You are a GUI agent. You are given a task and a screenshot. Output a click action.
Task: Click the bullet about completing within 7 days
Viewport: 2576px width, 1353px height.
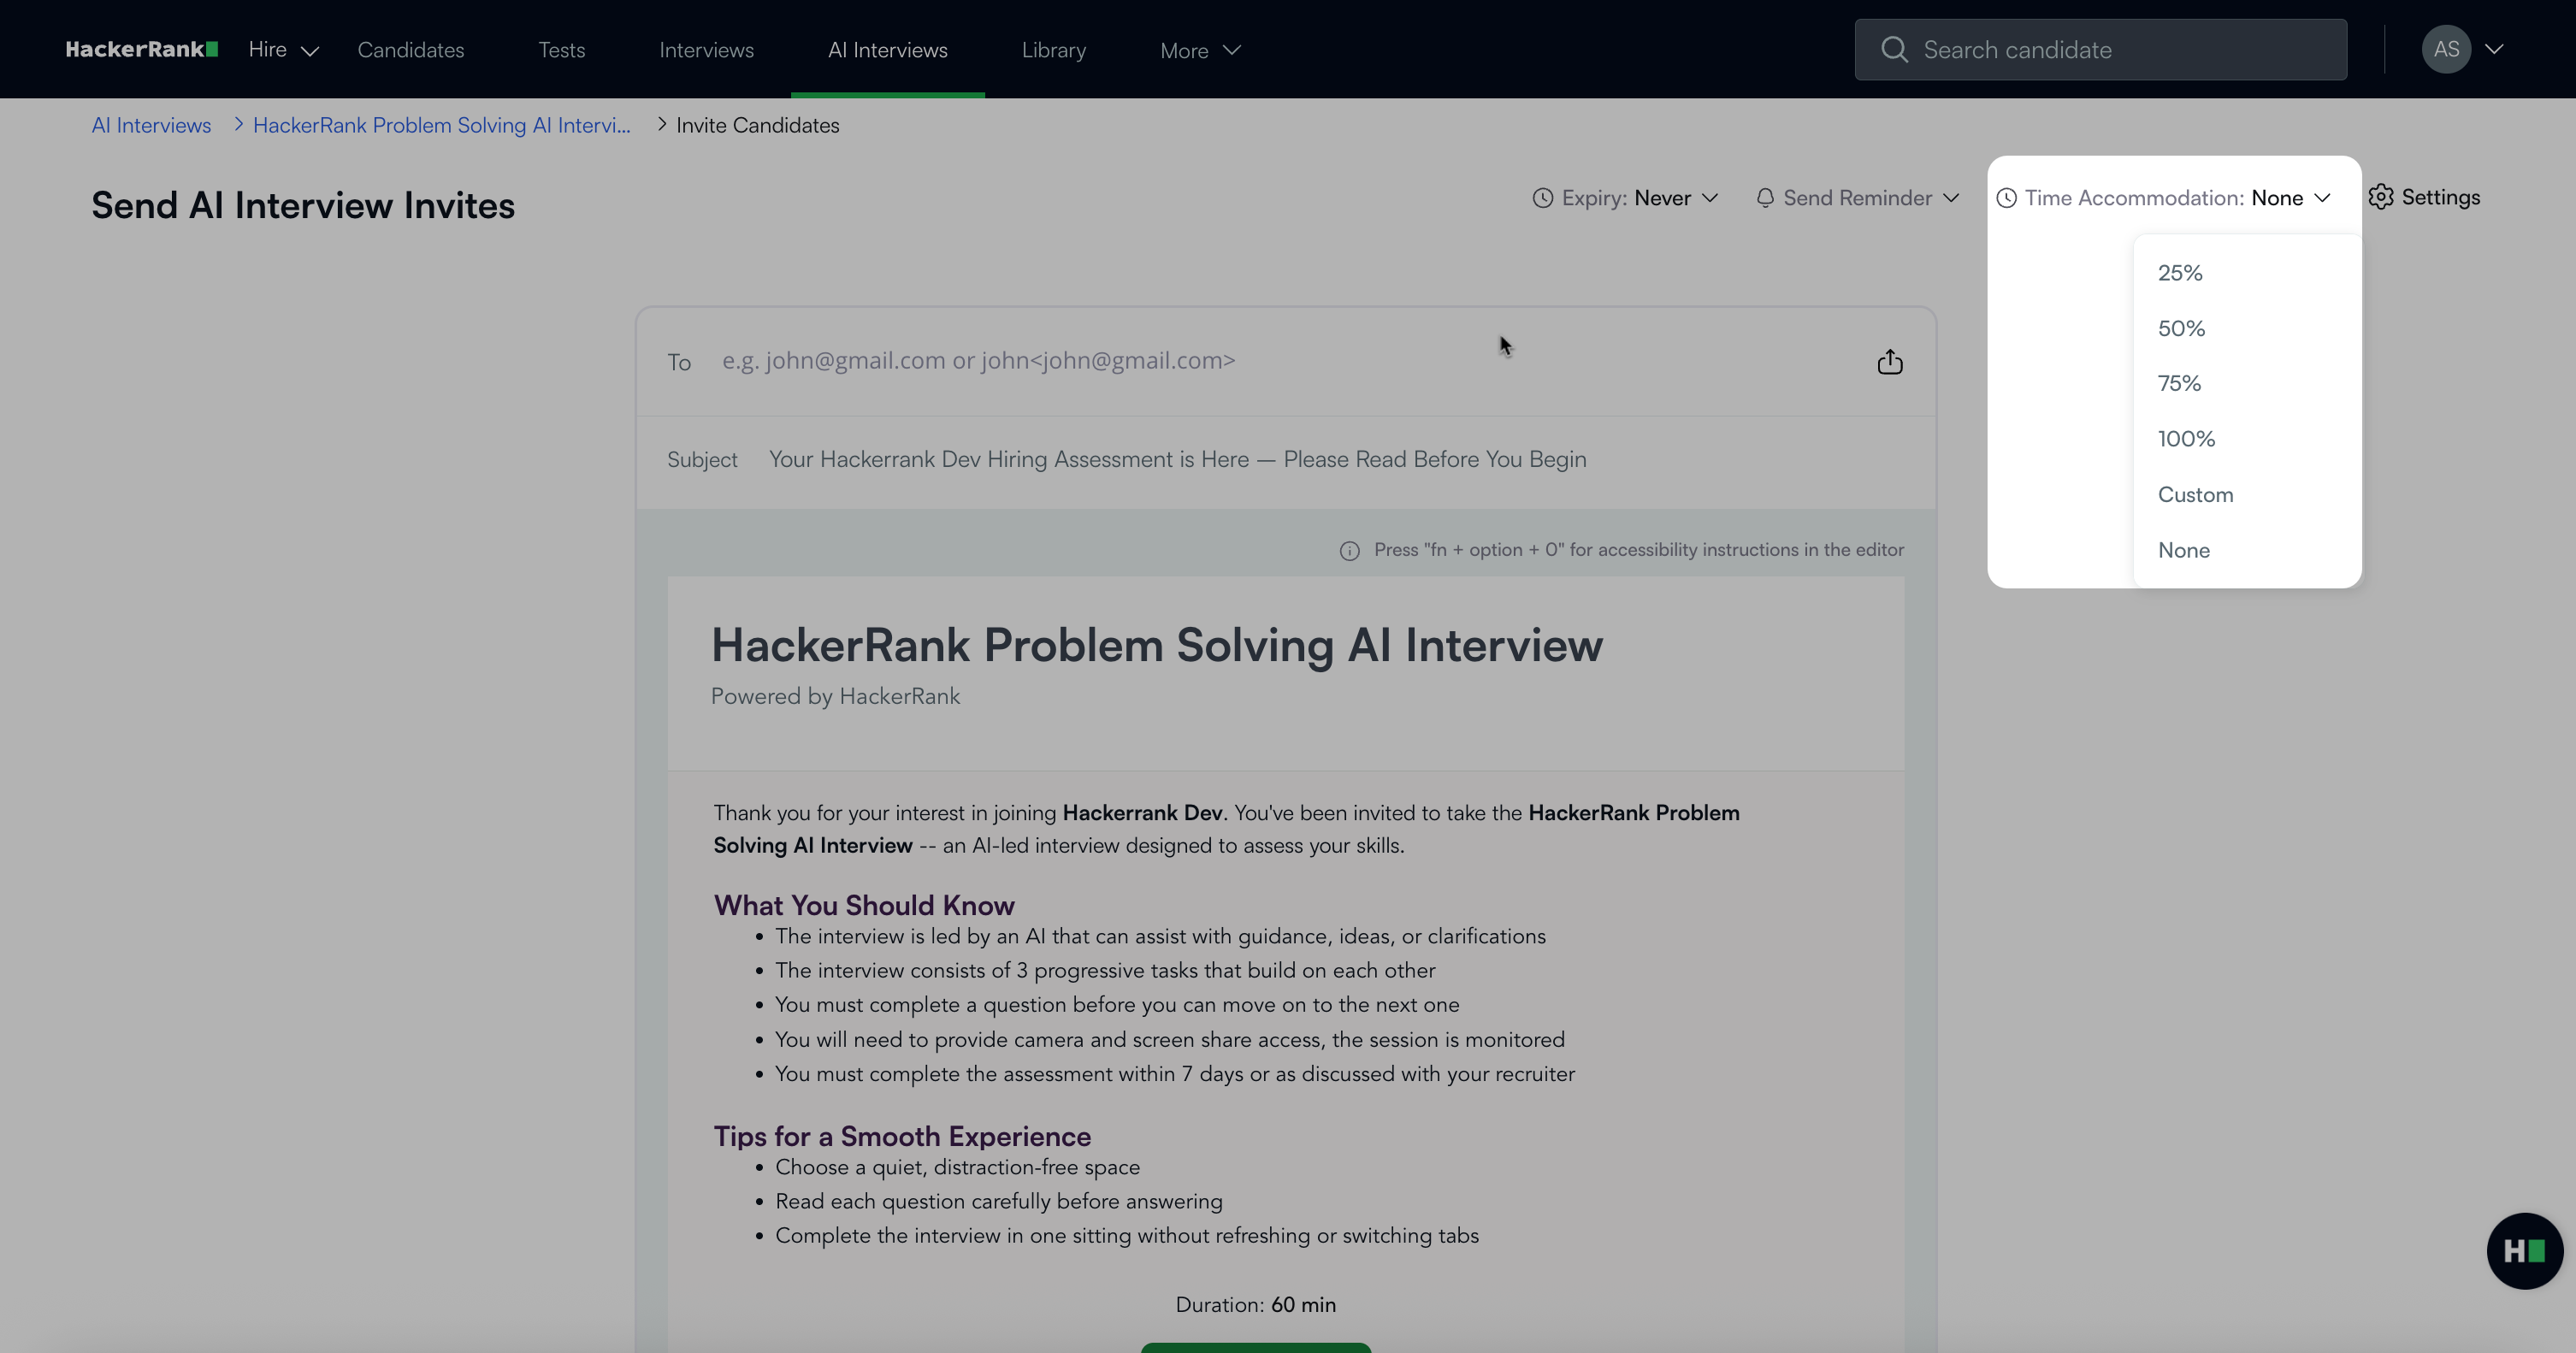pos(1175,1073)
